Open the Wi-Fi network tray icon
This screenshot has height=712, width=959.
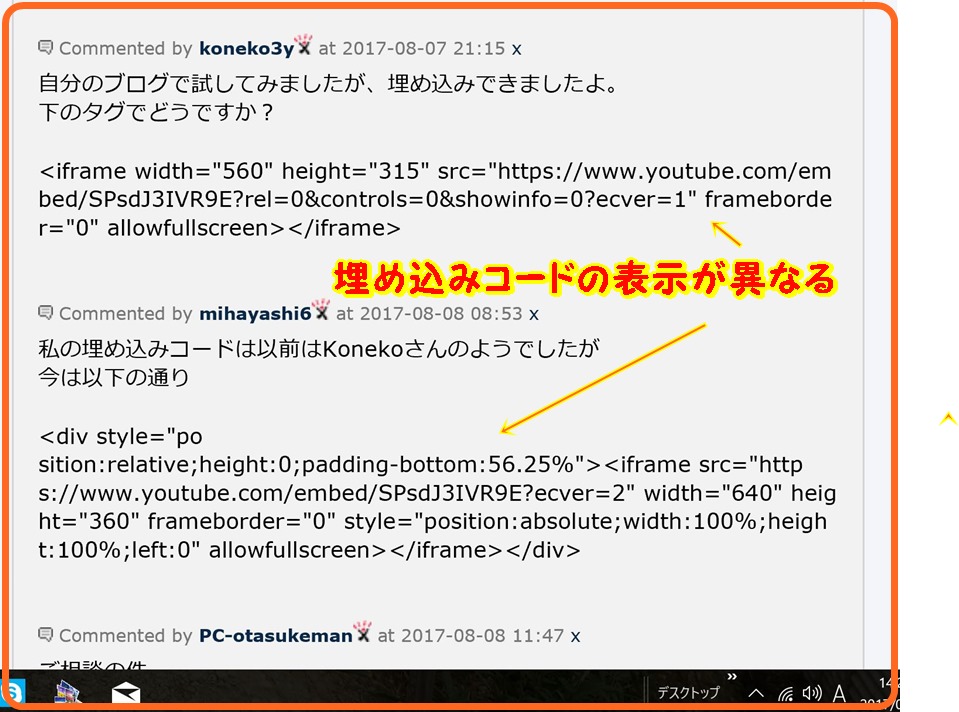point(785,694)
